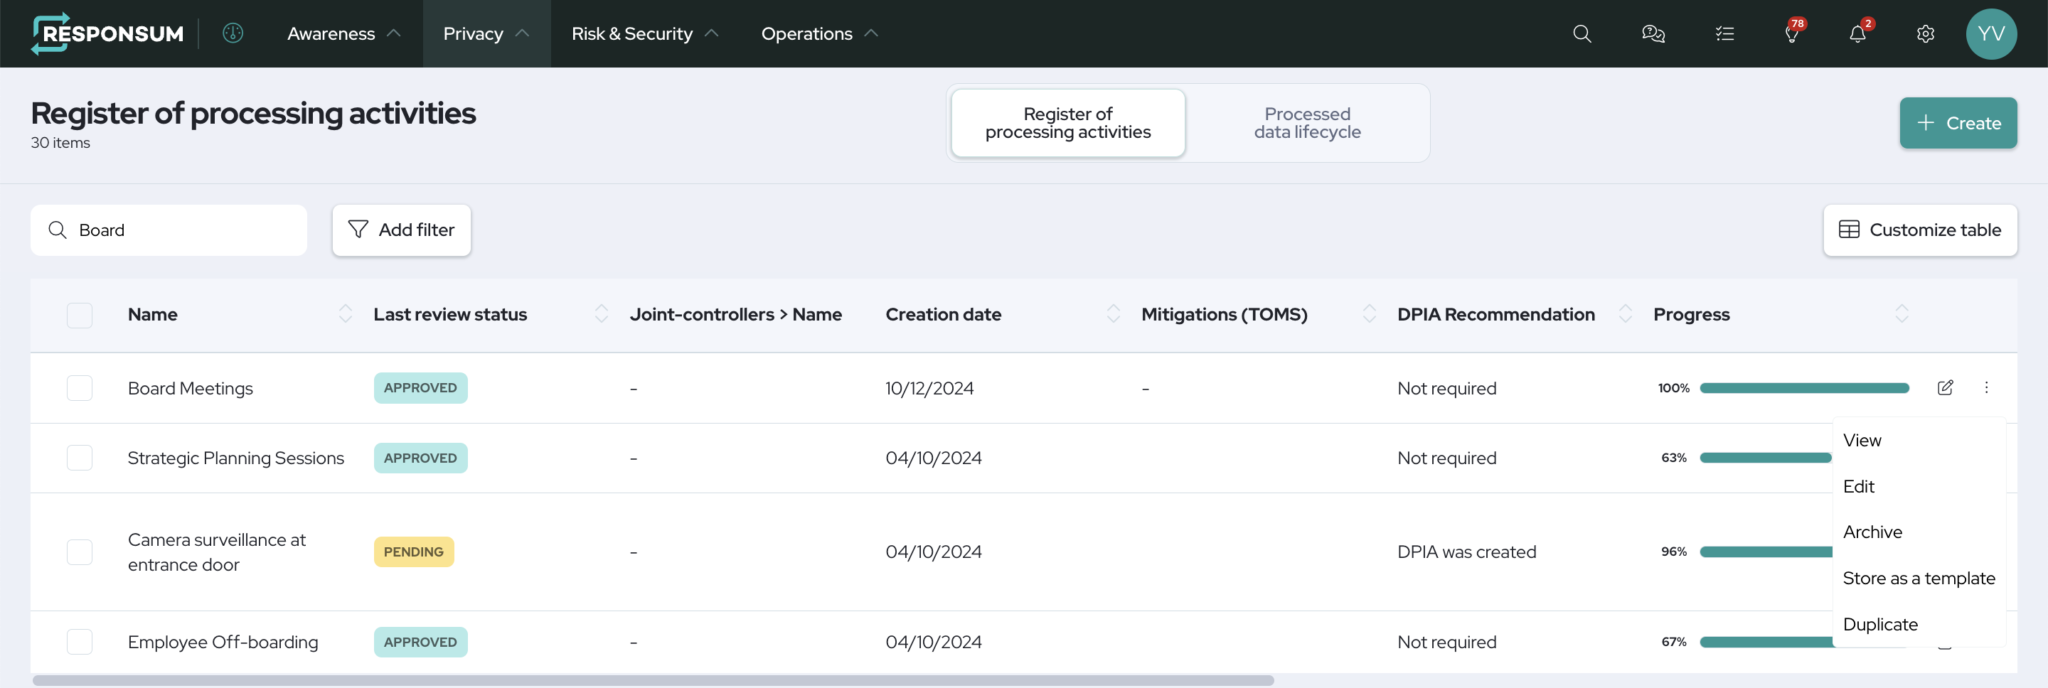Sort by Last review status column arrows
2048x688 pixels.
pos(601,314)
